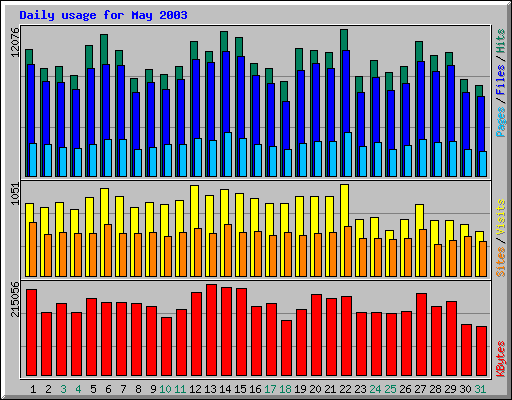Select day label 9 on the x-axis
Screen dimensions: 512x400
(x=153, y=389)
